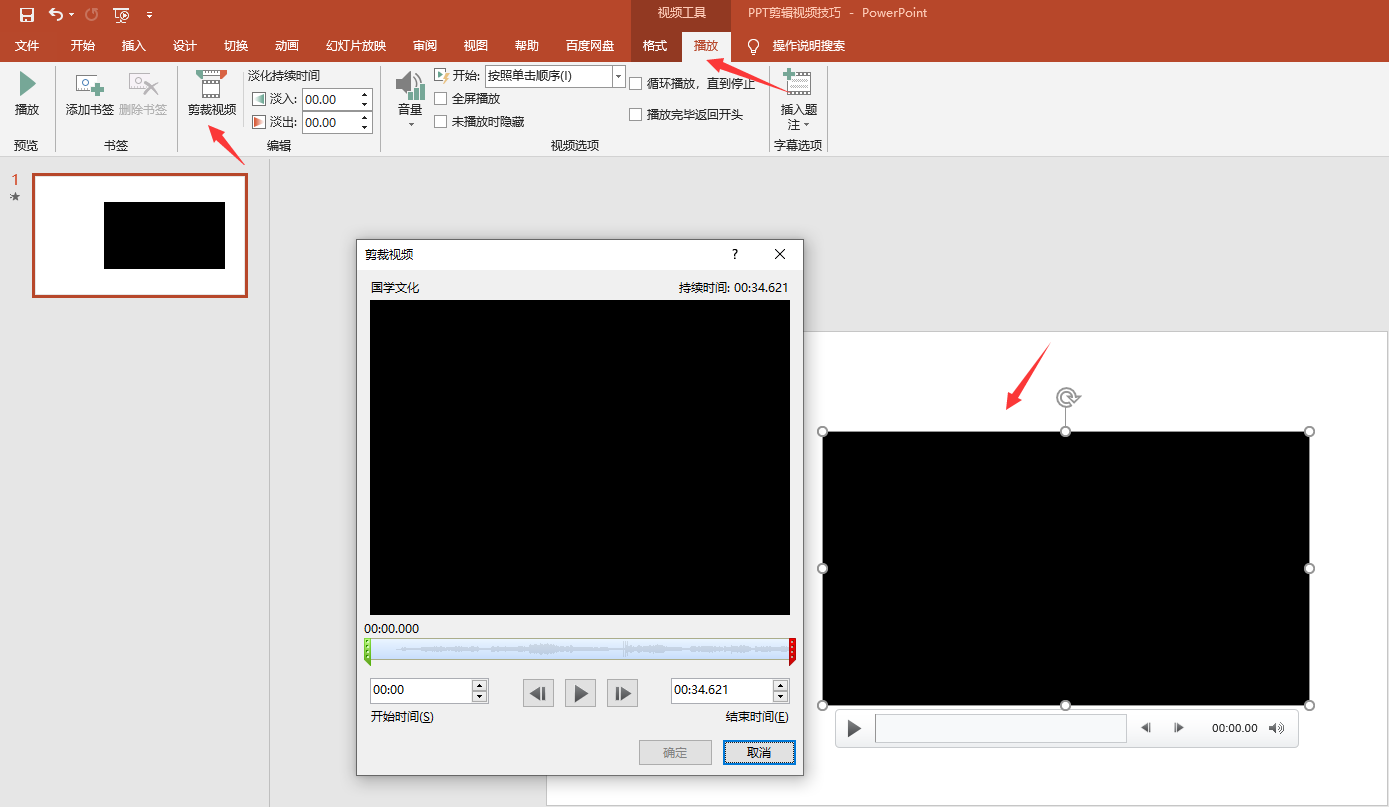Click the 取消 button
1389x807 pixels.
(759, 752)
